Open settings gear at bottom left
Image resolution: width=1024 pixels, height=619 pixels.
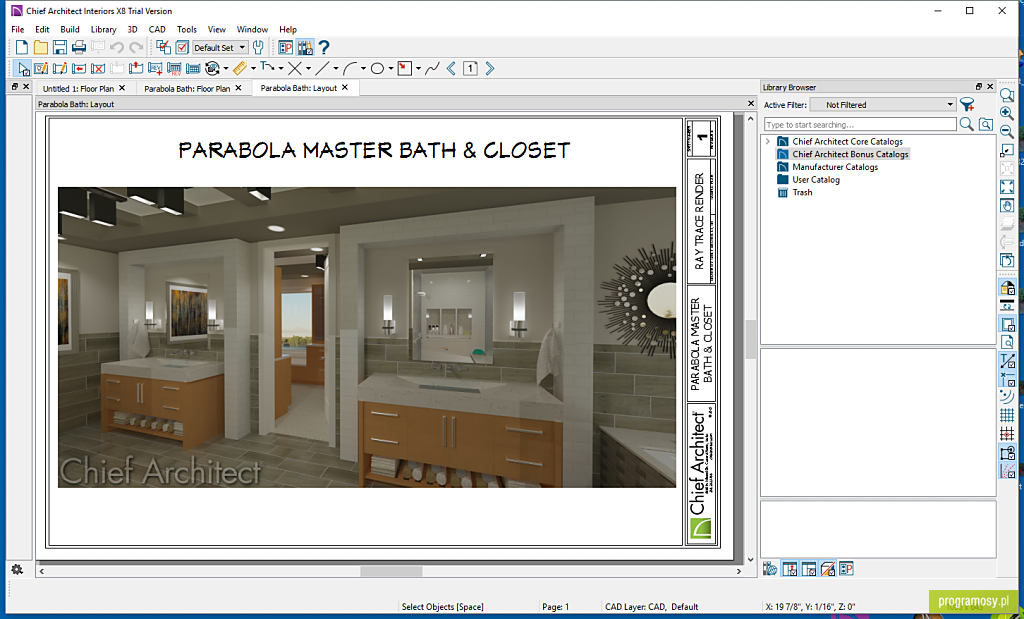point(17,569)
